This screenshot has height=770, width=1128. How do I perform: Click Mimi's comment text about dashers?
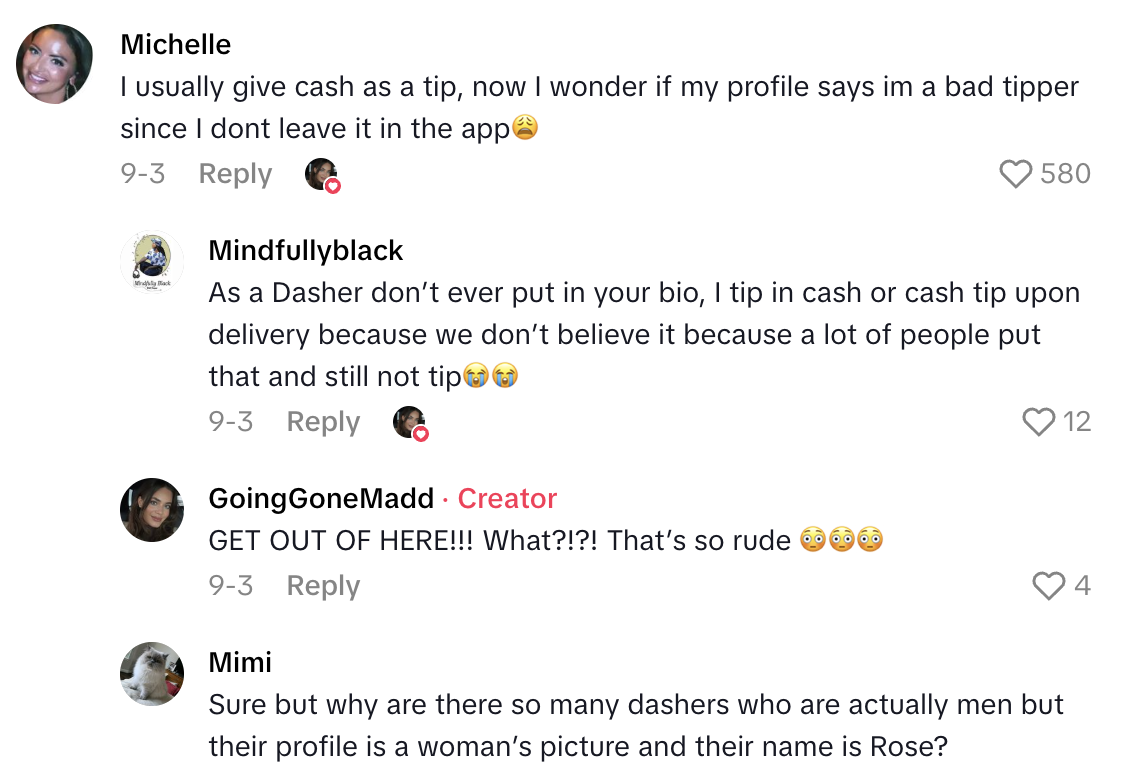[635, 725]
